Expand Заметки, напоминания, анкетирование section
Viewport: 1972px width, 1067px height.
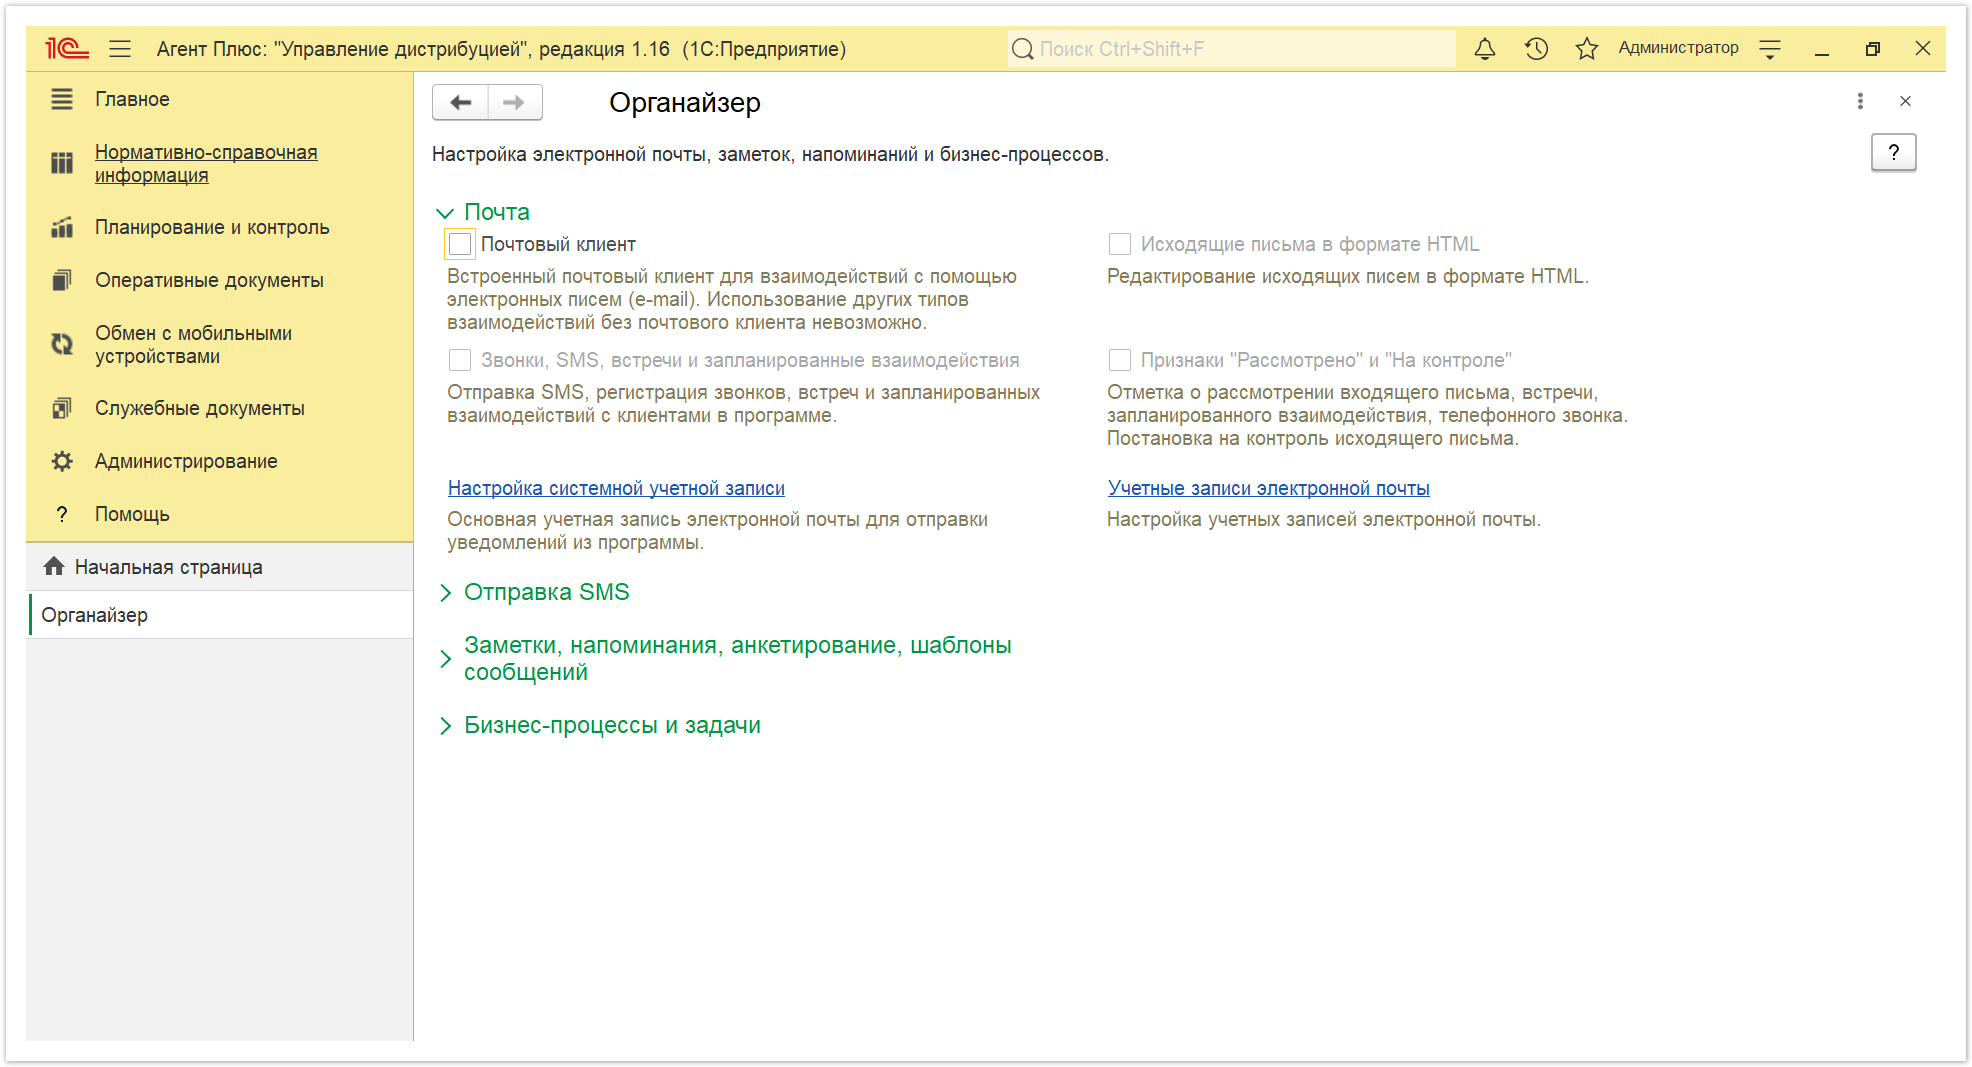(x=445, y=659)
